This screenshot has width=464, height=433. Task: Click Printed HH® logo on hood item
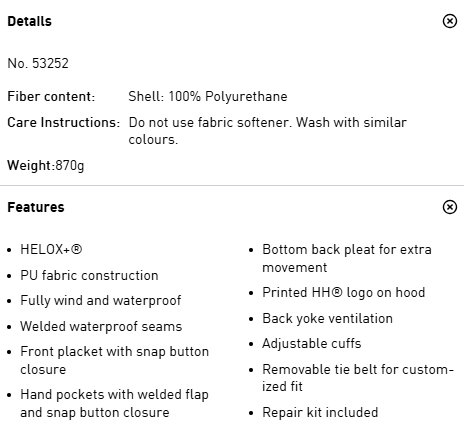point(344,292)
